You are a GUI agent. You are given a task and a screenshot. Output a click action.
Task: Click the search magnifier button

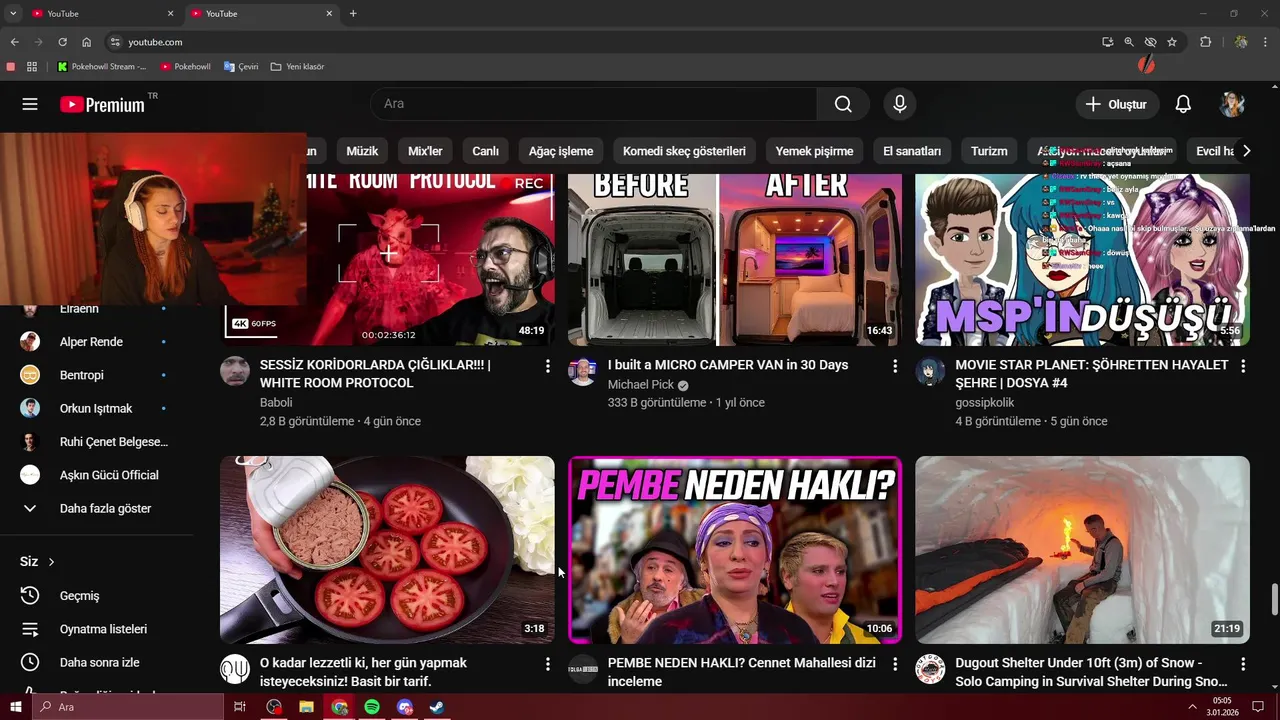click(843, 104)
